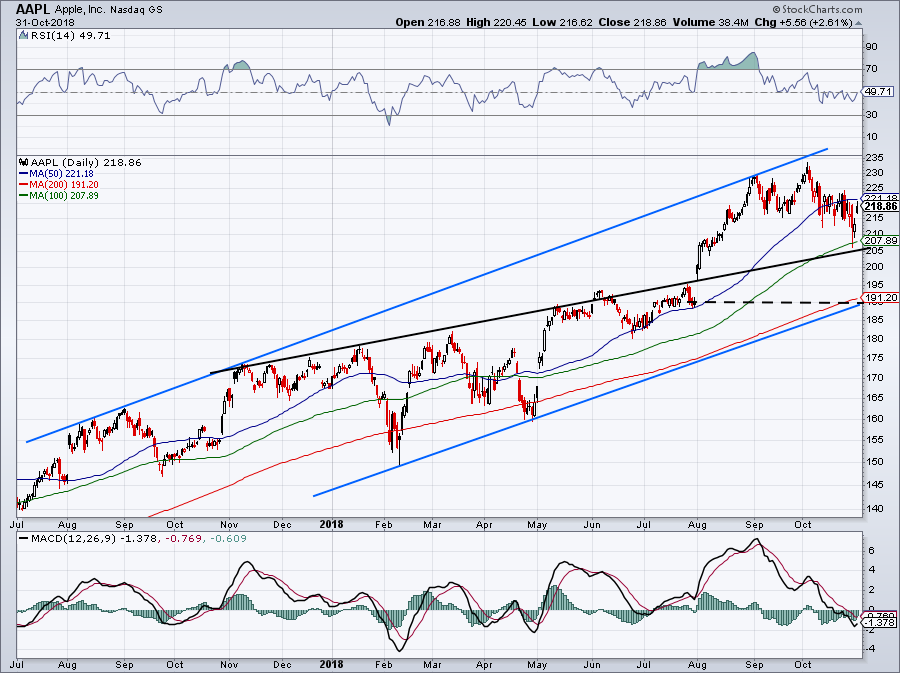Click the RSI(14) 49.71 legend label
Screen dimensions: 900x673
pos(71,36)
